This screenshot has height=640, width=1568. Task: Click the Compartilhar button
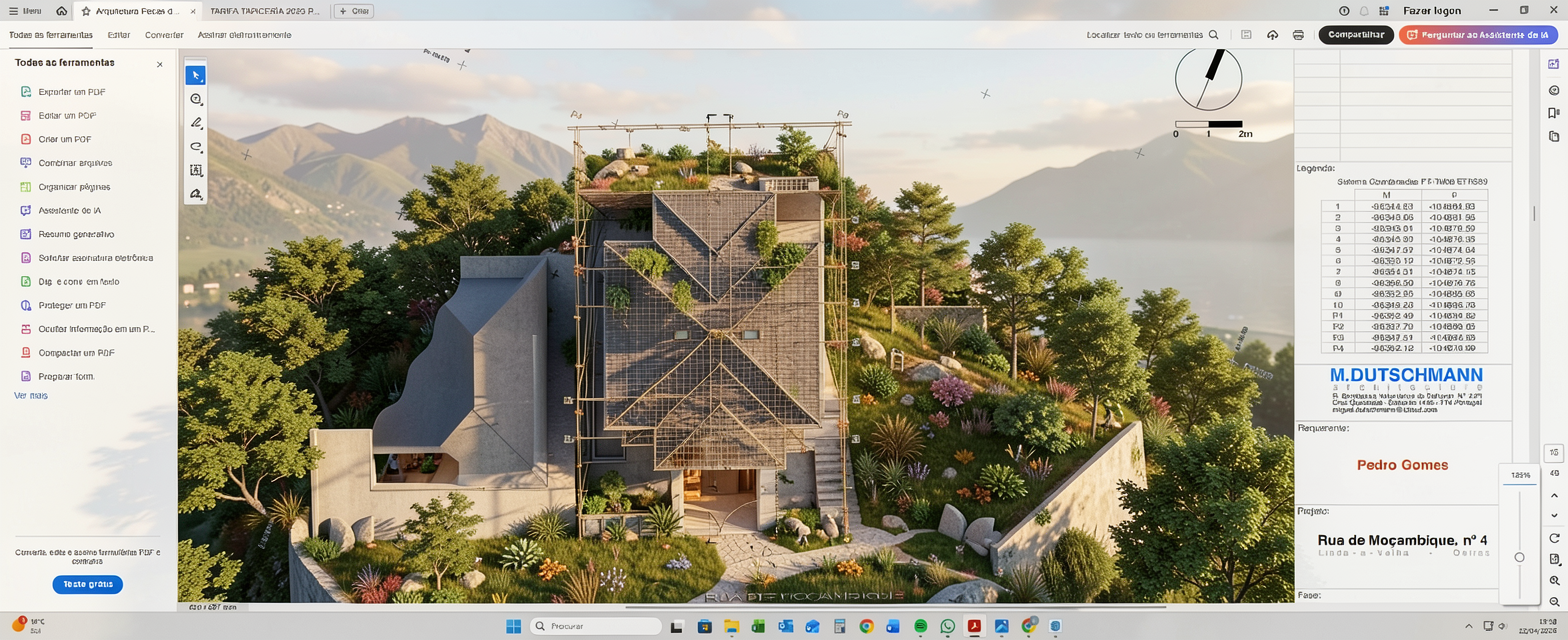pyautogui.click(x=1355, y=35)
